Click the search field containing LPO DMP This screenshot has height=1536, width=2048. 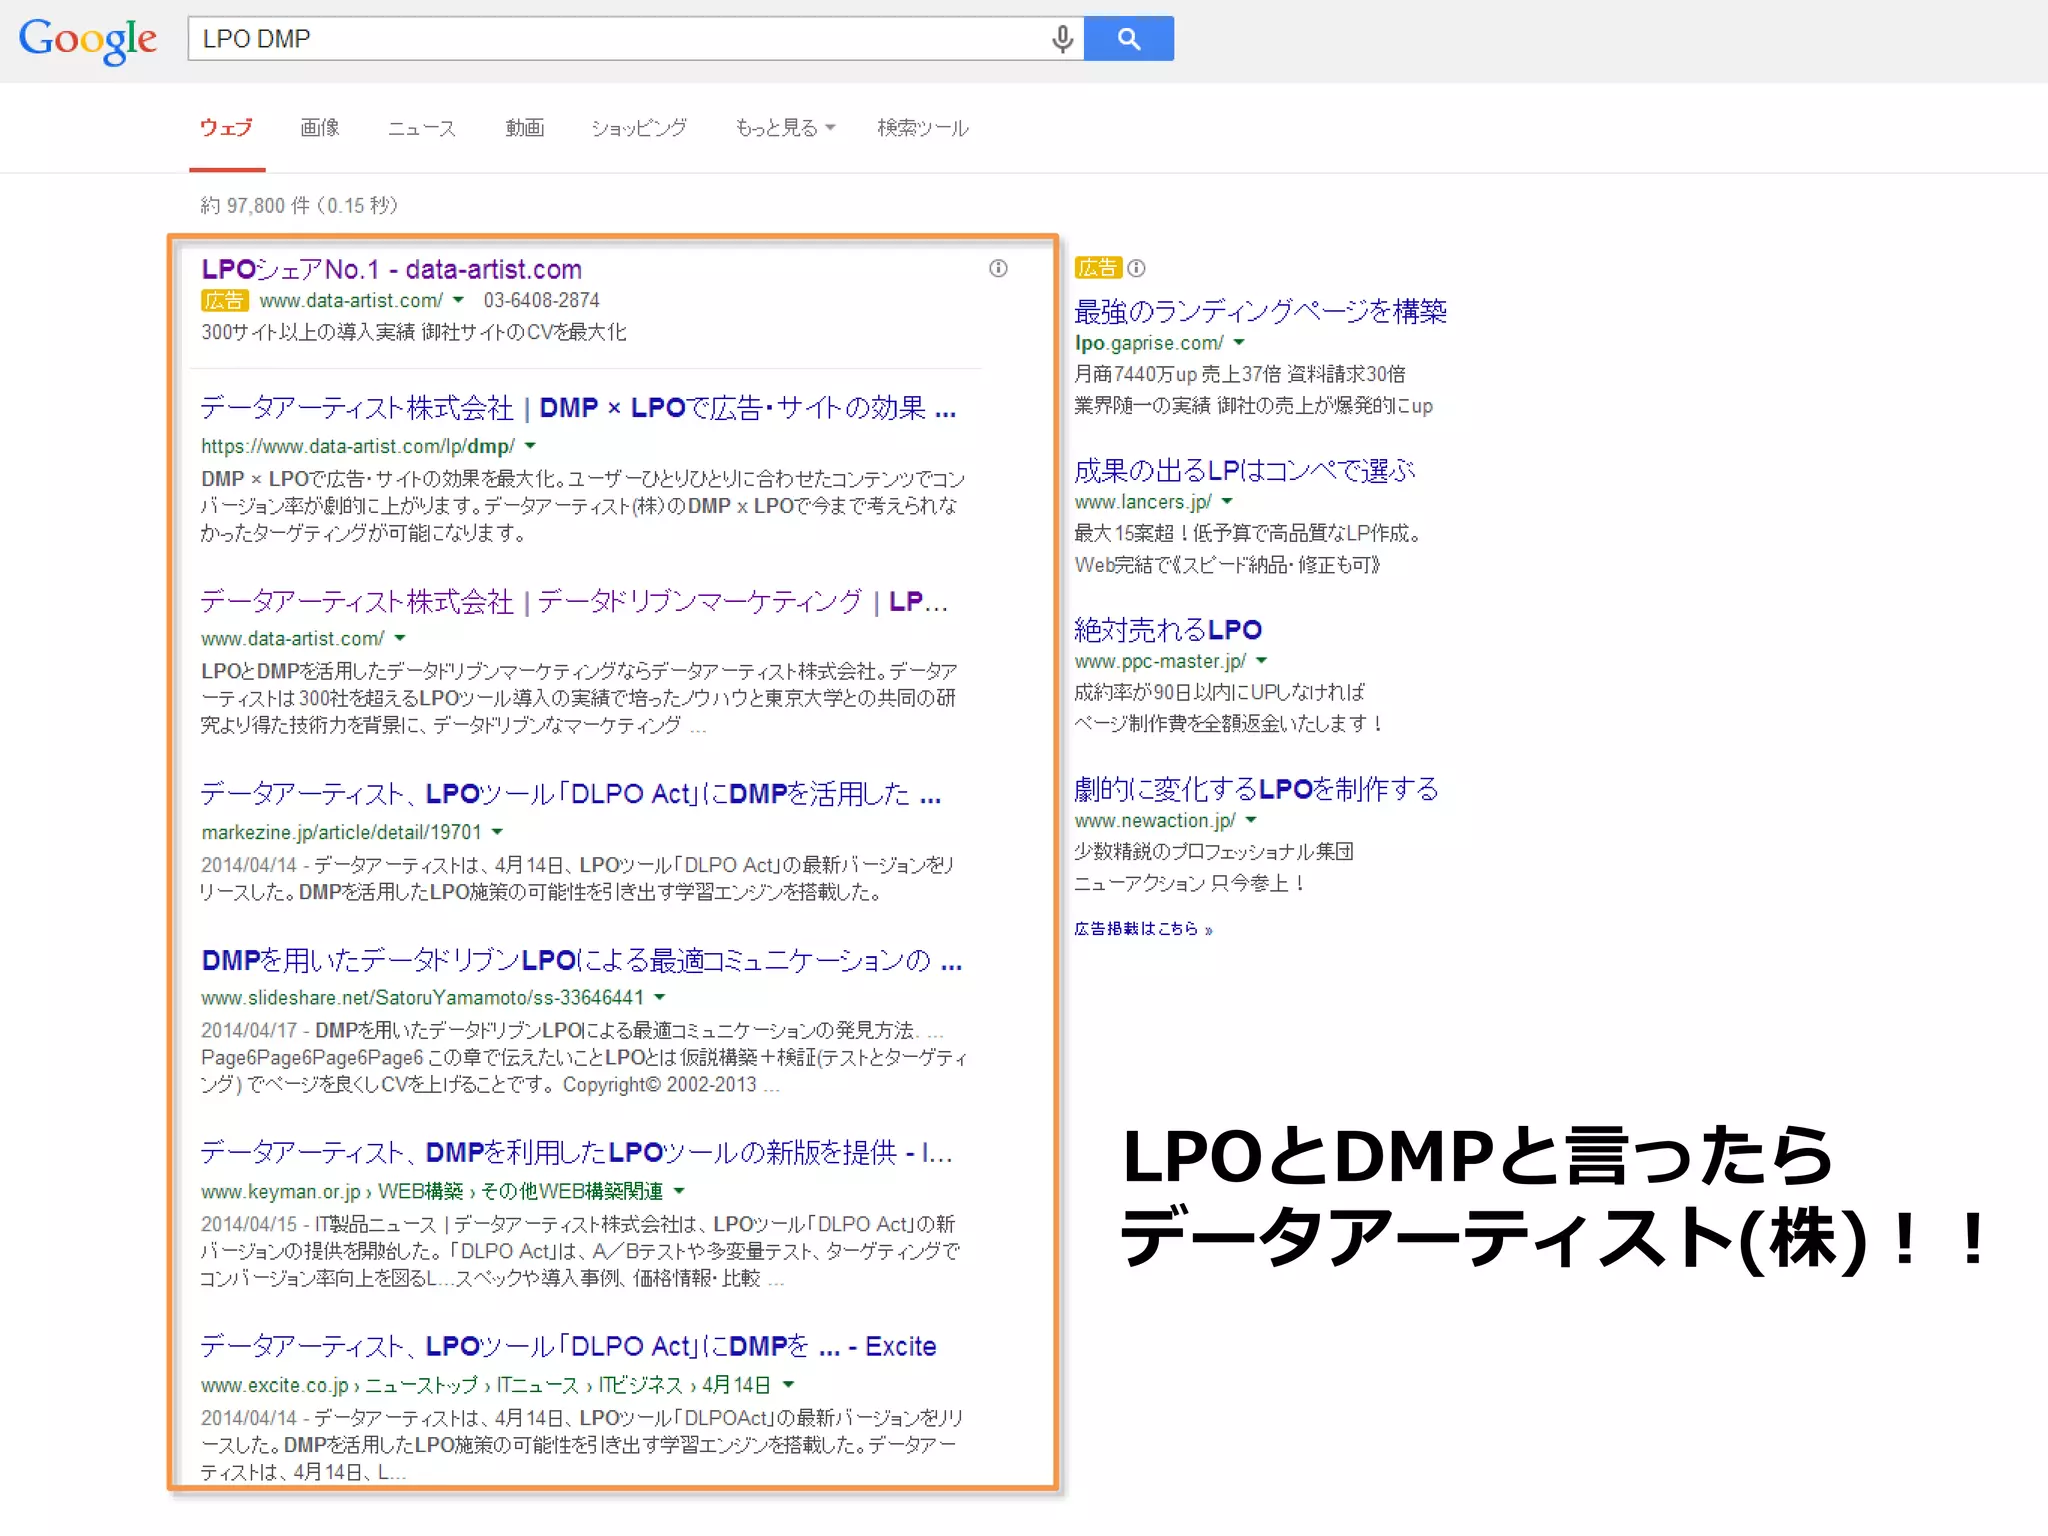[636, 39]
